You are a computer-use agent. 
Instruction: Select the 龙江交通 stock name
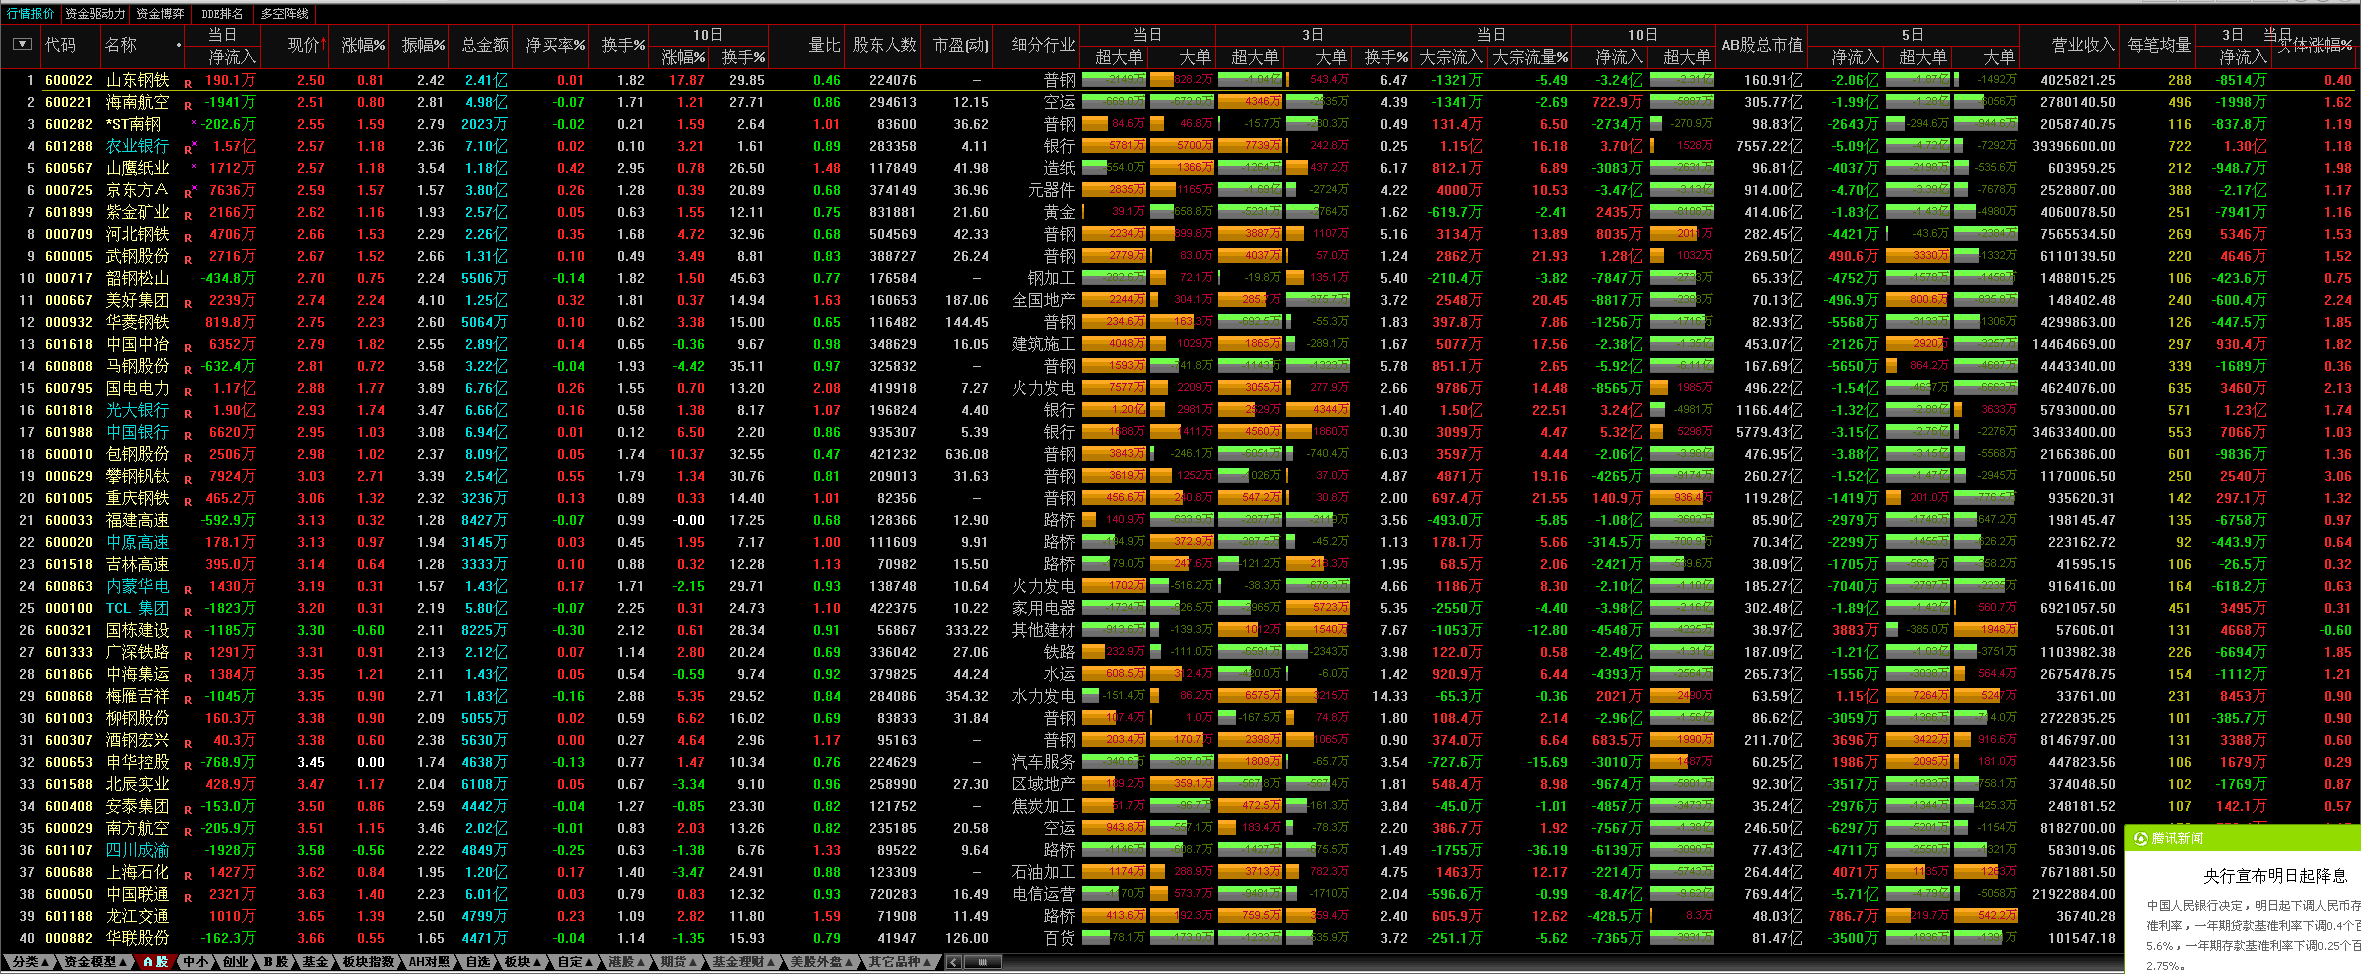coord(138,916)
